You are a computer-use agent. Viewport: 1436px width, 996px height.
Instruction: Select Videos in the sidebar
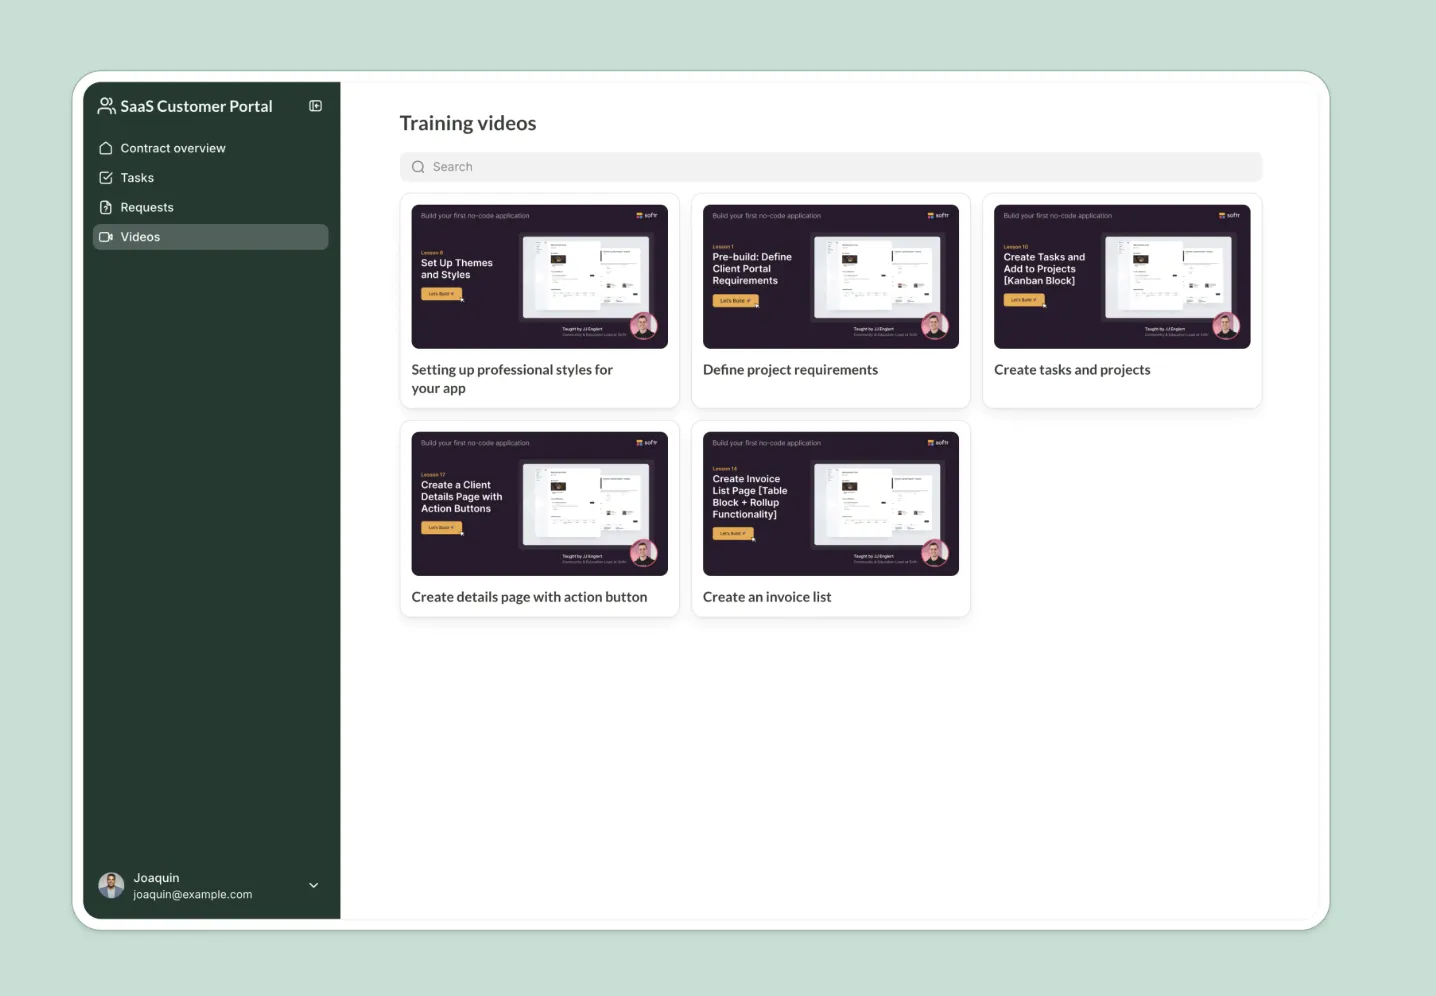click(211, 237)
